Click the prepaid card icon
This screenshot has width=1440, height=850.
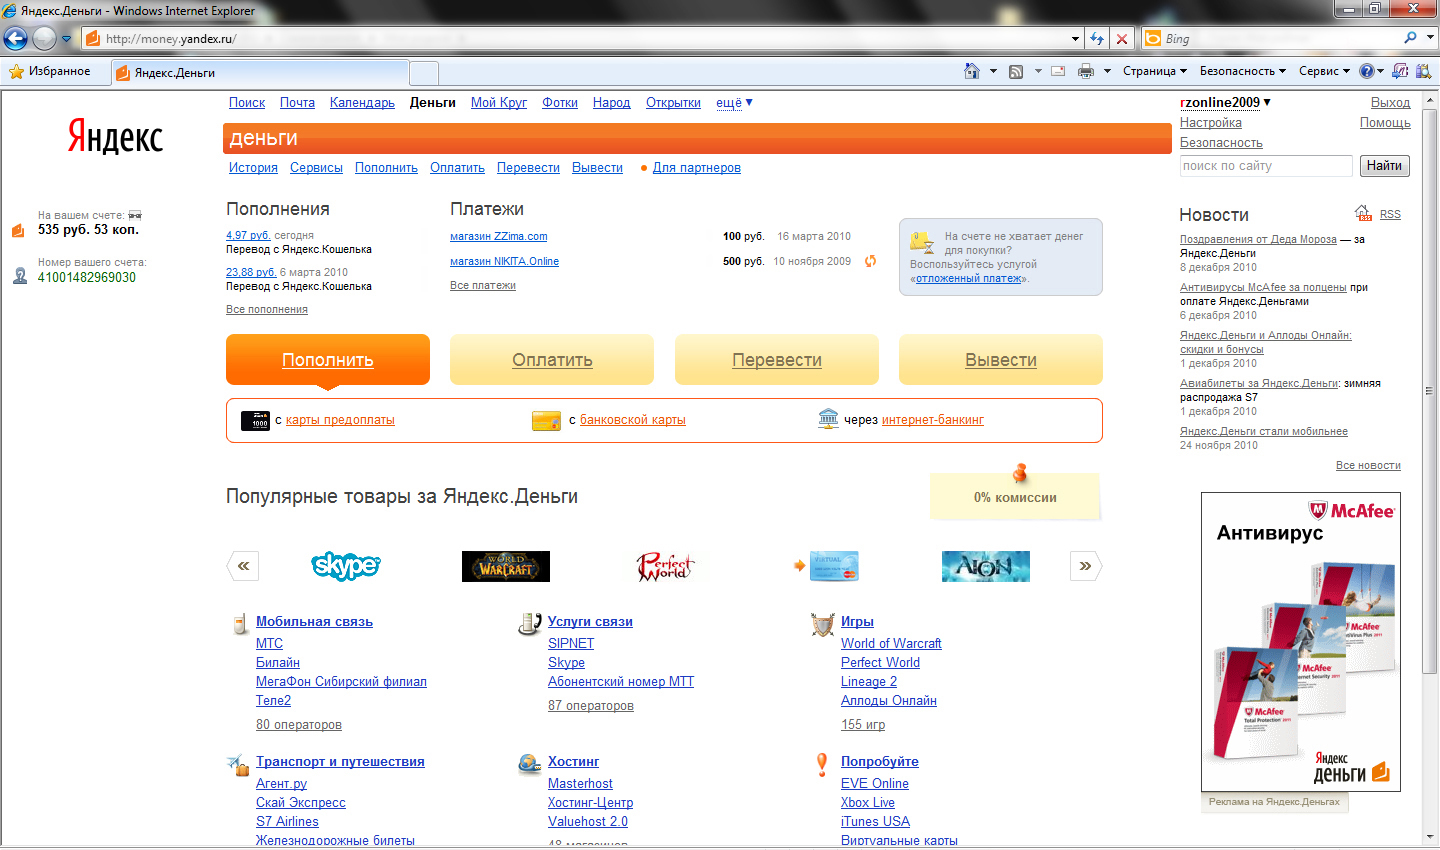click(x=255, y=421)
